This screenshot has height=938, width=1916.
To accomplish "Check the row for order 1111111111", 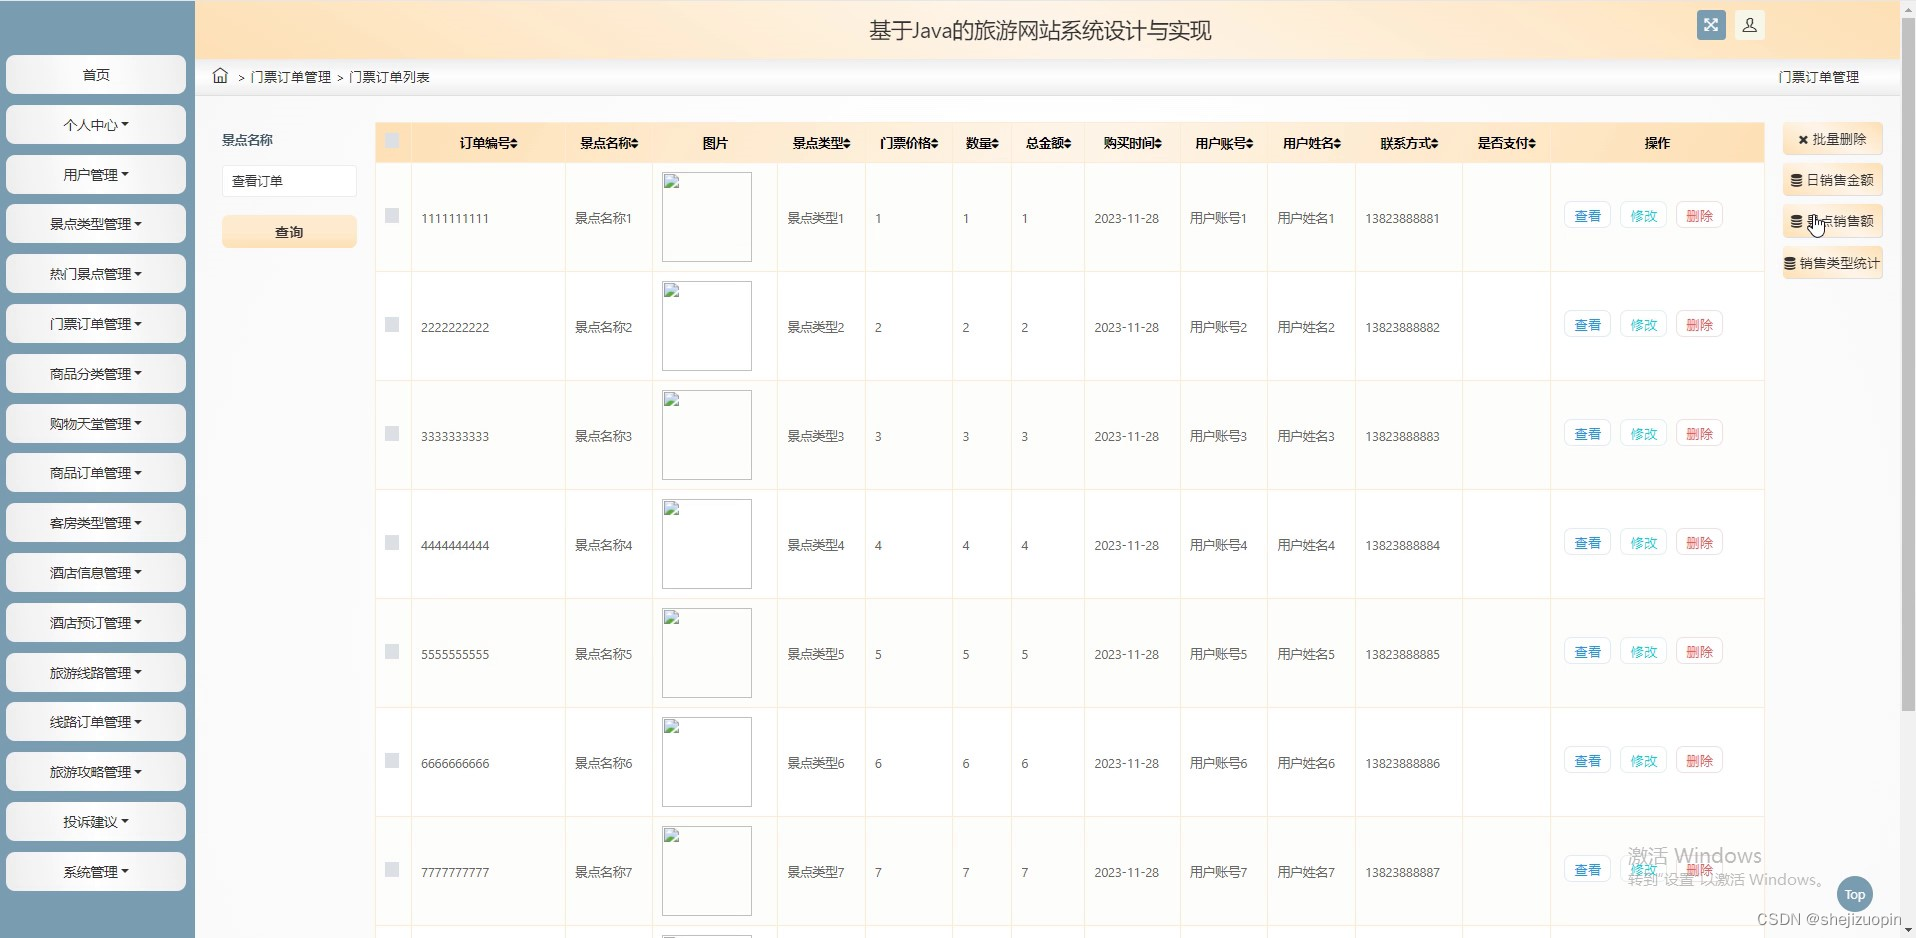I will [x=392, y=216].
